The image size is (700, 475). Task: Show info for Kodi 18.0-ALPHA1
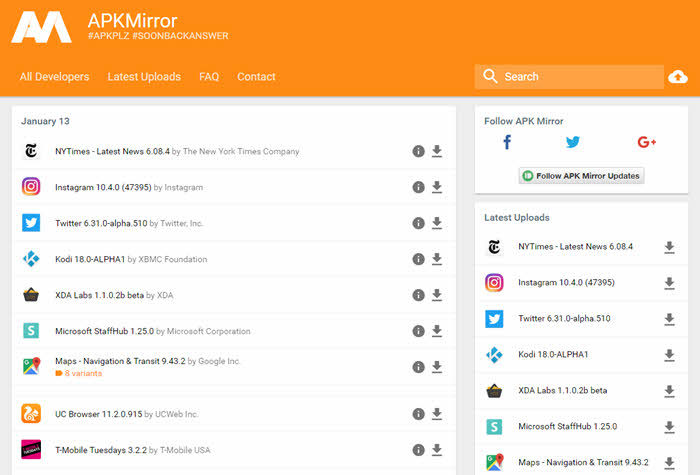pos(418,259)
